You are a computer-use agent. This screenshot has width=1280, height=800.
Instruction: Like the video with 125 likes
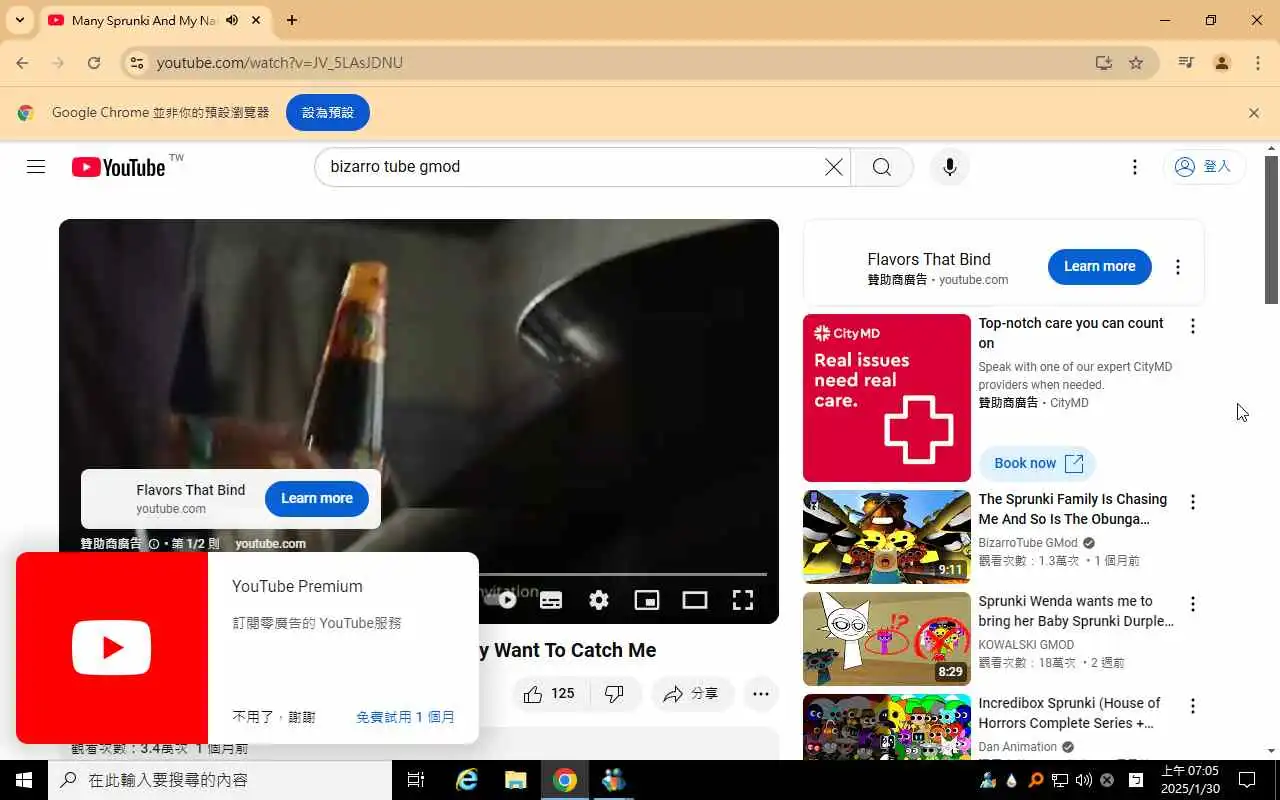[550, 694]
